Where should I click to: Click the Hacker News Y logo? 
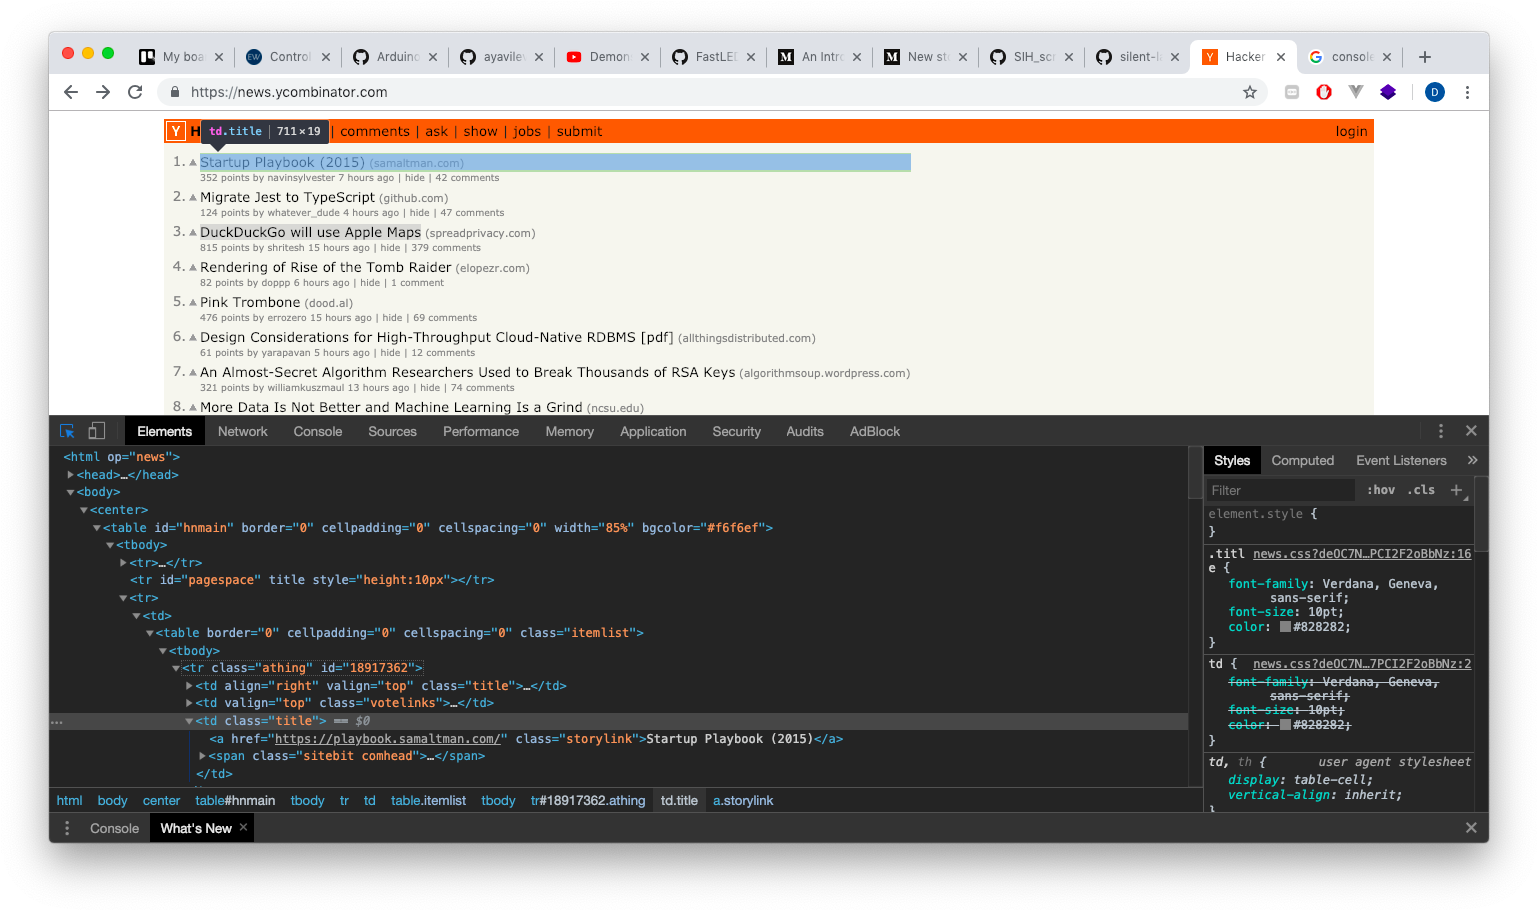pyautogui.click(x=176, y=131)
